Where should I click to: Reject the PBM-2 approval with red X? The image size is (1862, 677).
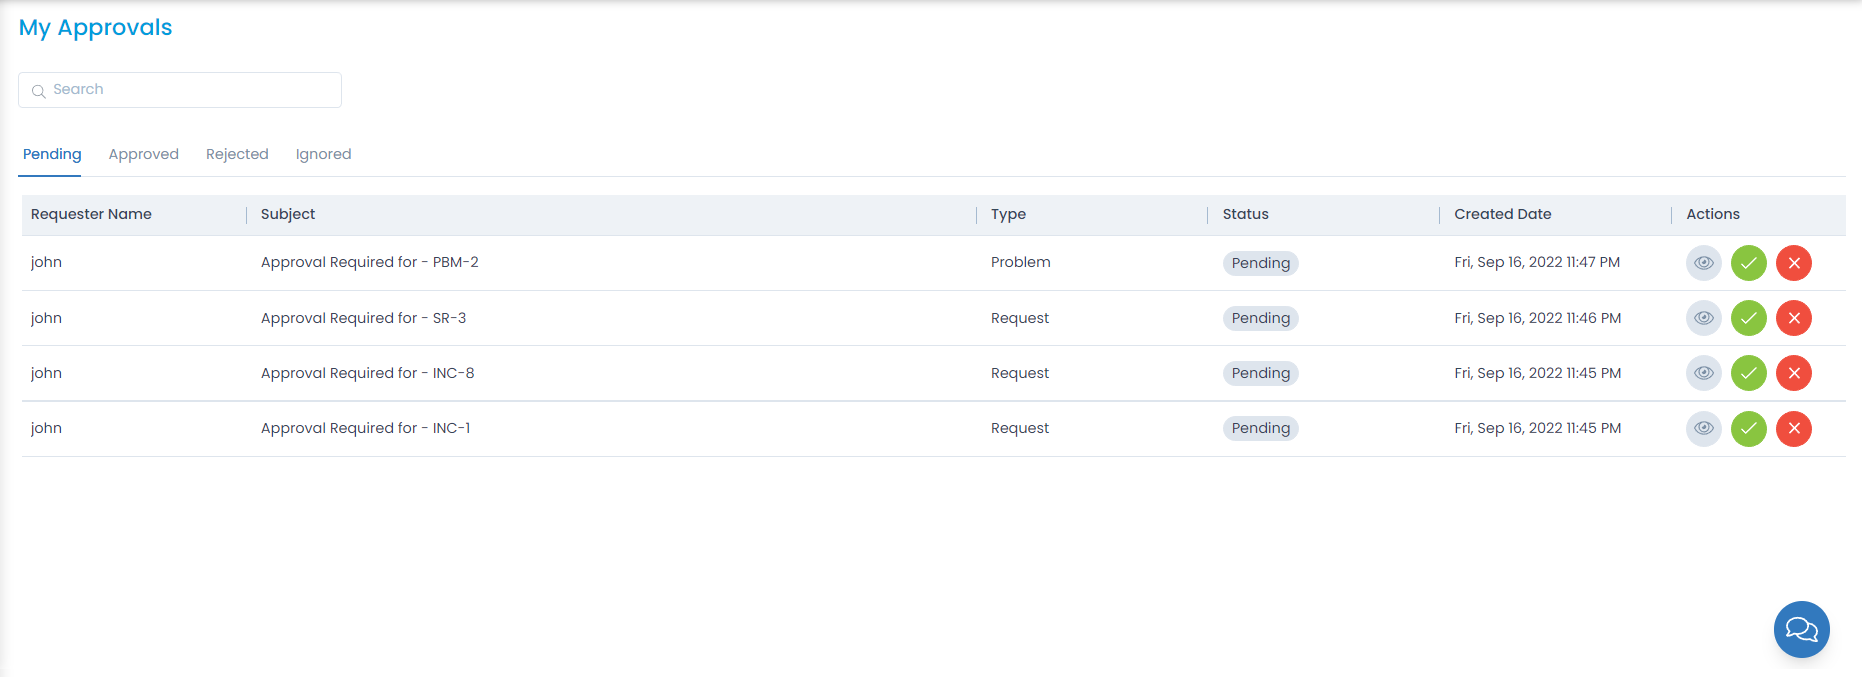[x=1793, y=263]
